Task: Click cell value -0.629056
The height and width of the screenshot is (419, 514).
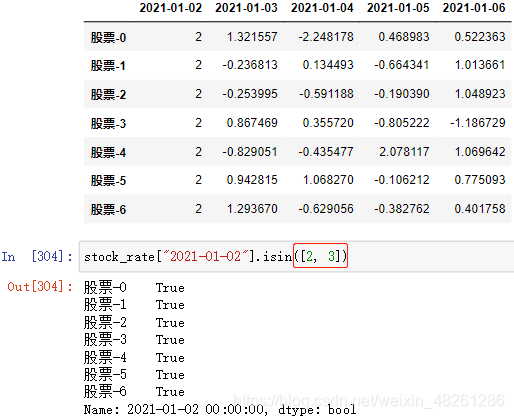Action: [x=326, y=209]
